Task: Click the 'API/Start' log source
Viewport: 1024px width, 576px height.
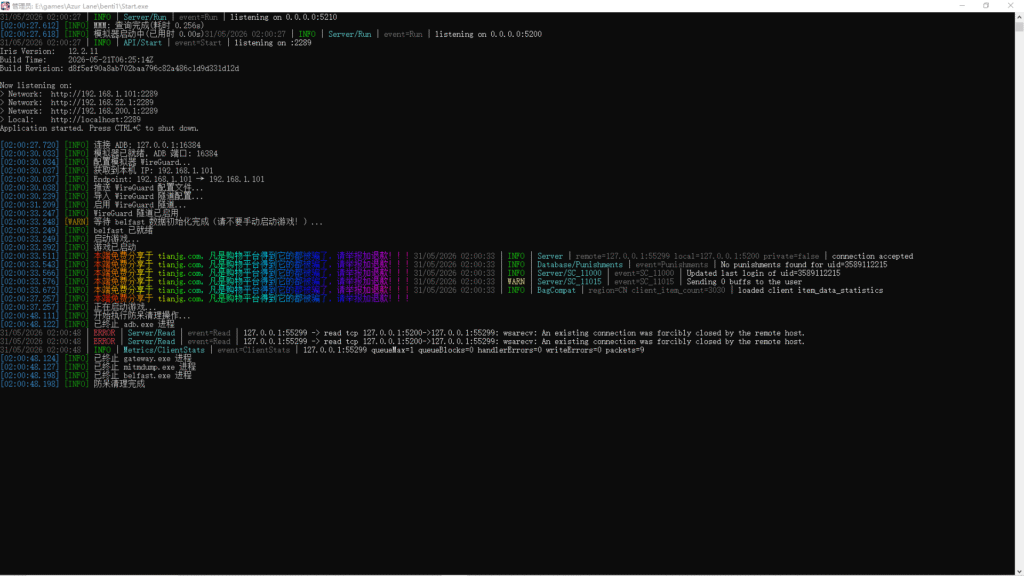Action: point(142,42)
